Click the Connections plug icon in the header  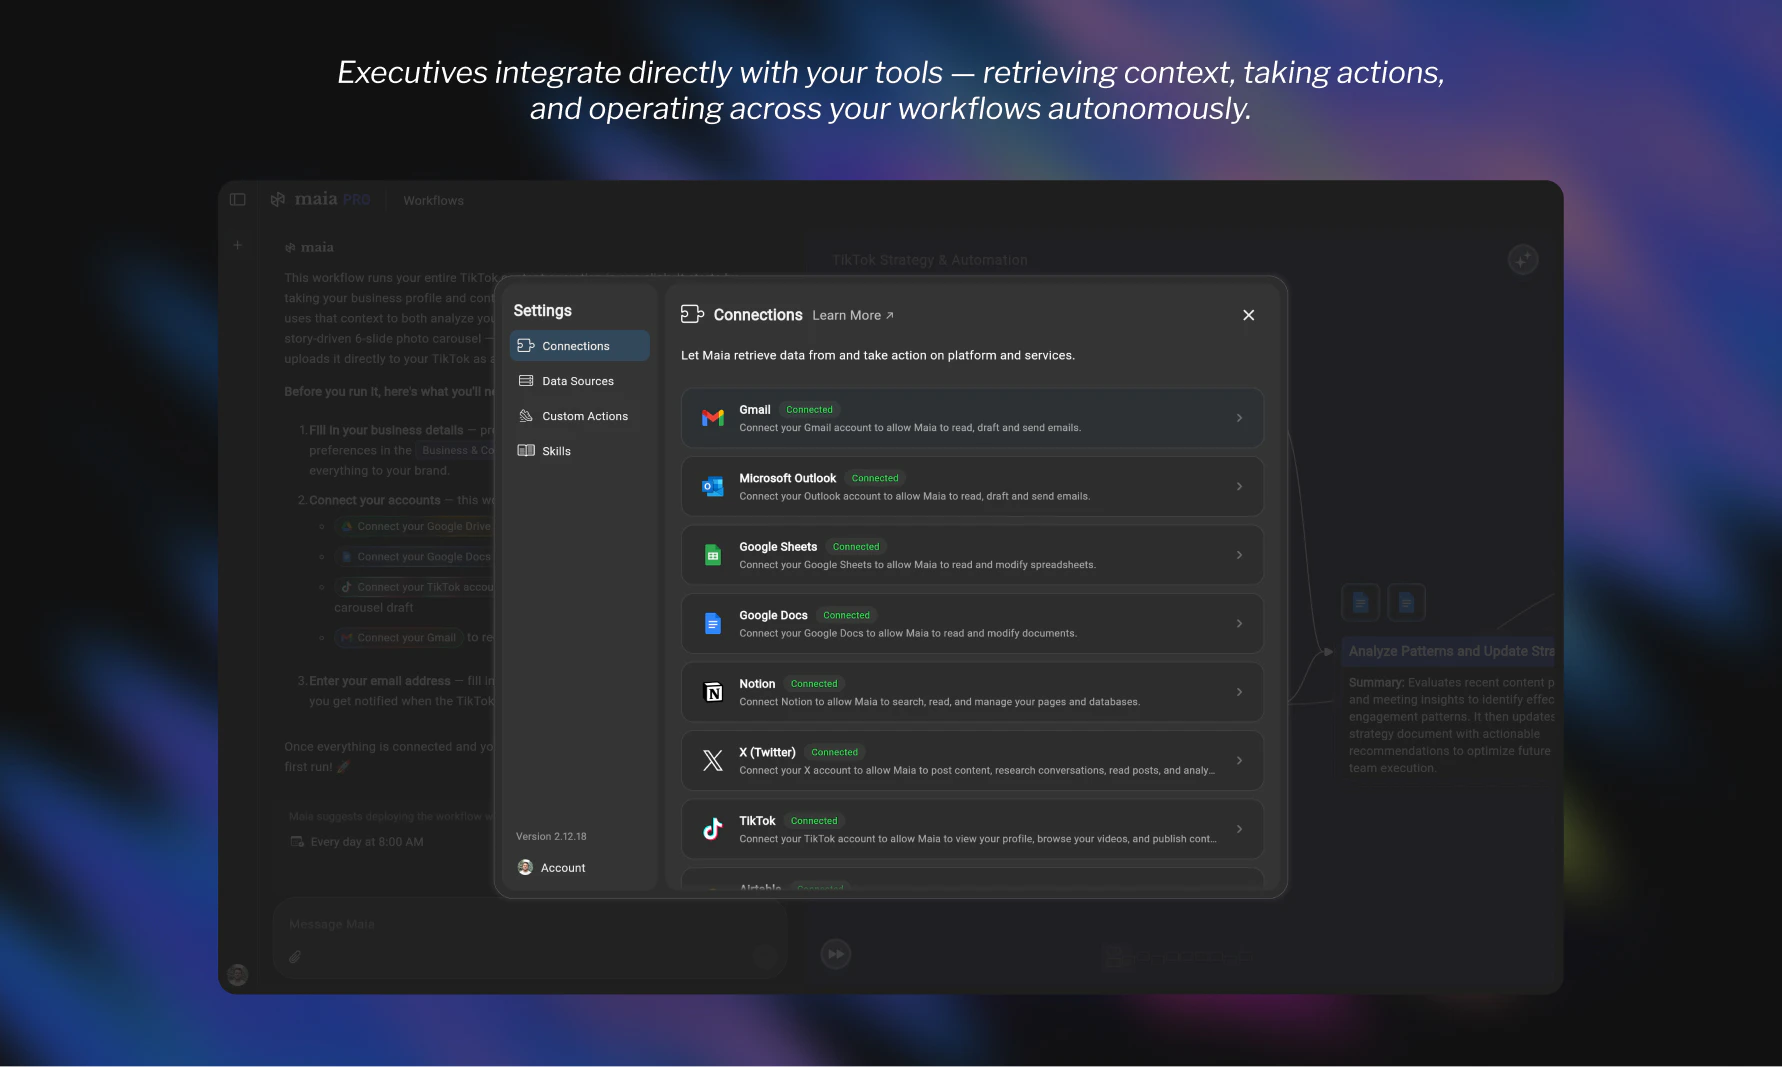point(692,314)
